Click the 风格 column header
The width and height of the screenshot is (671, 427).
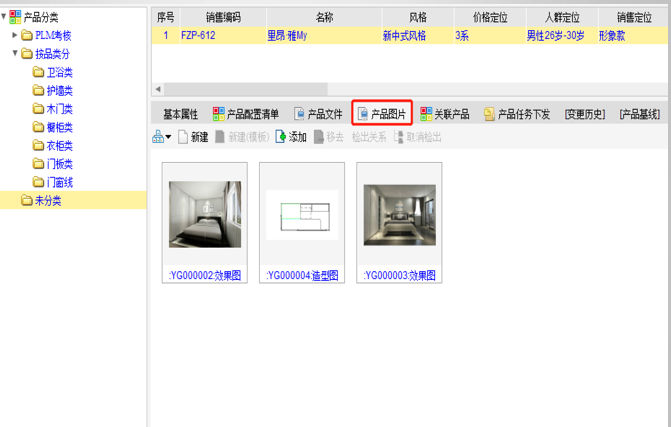pos(418,17)
